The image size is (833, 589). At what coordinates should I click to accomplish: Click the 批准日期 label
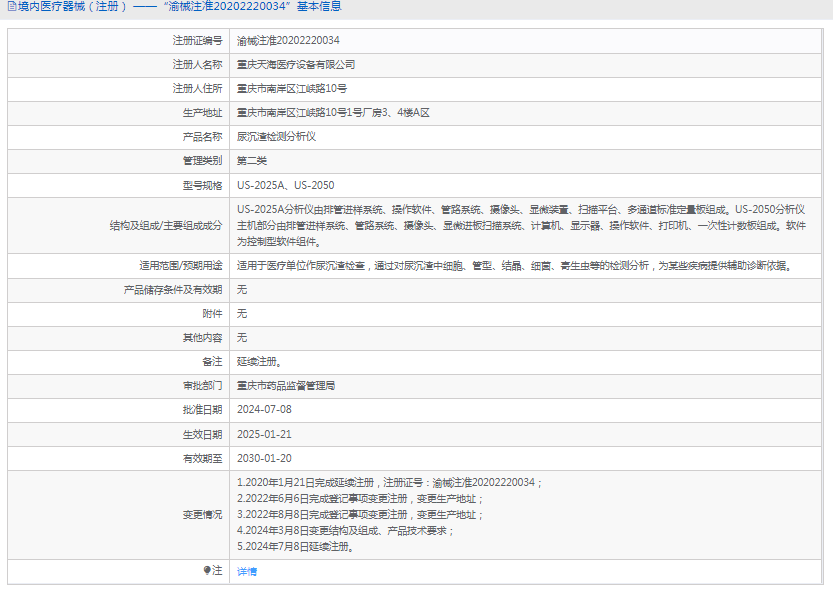pyautogui.click(x=202, y=409)
